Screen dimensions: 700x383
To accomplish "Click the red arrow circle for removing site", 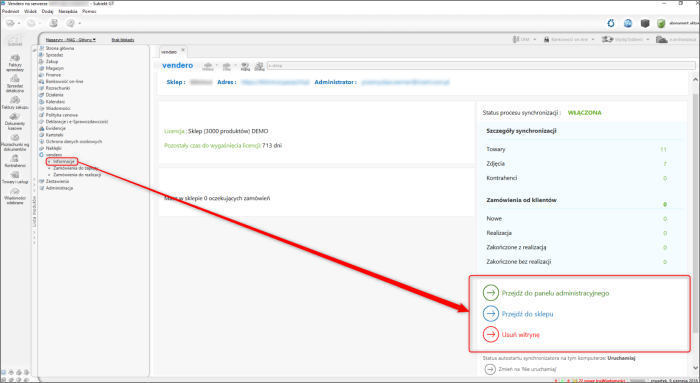I will point(491,334).
